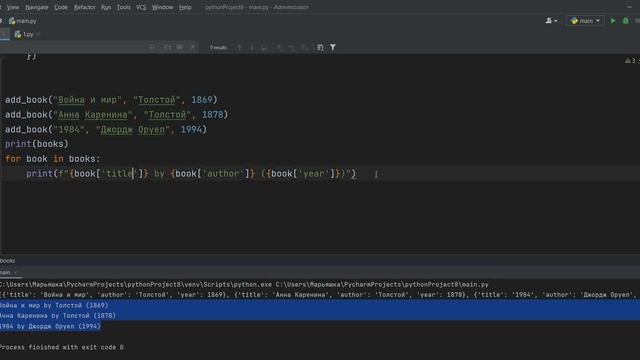Image resolution: width=640 pixels, height=360 pixels.
Task: Toggle Match Case option in search bar
Action: click(x=167, y=47)
